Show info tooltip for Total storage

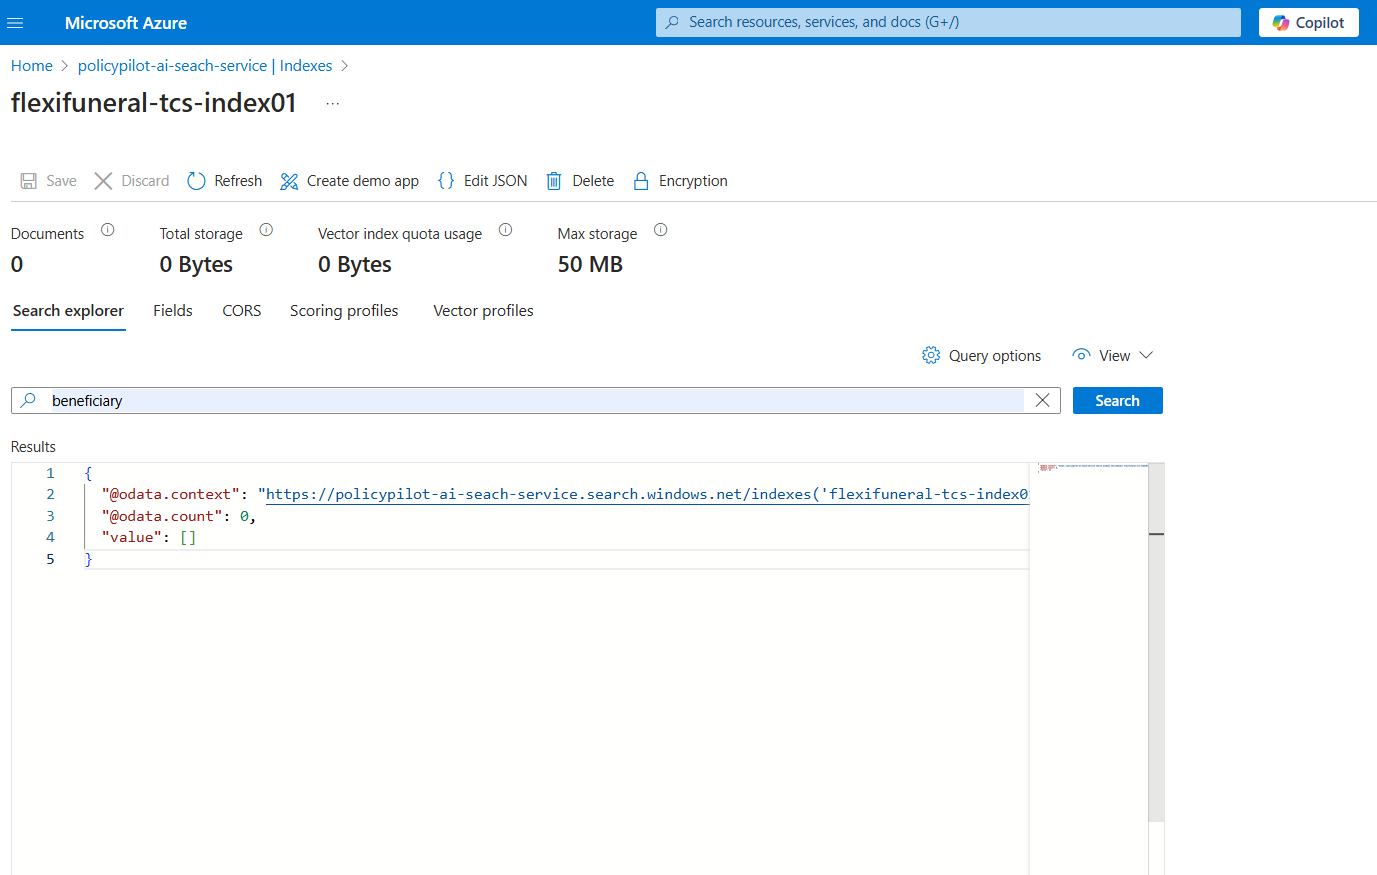[x=266, y=230]
